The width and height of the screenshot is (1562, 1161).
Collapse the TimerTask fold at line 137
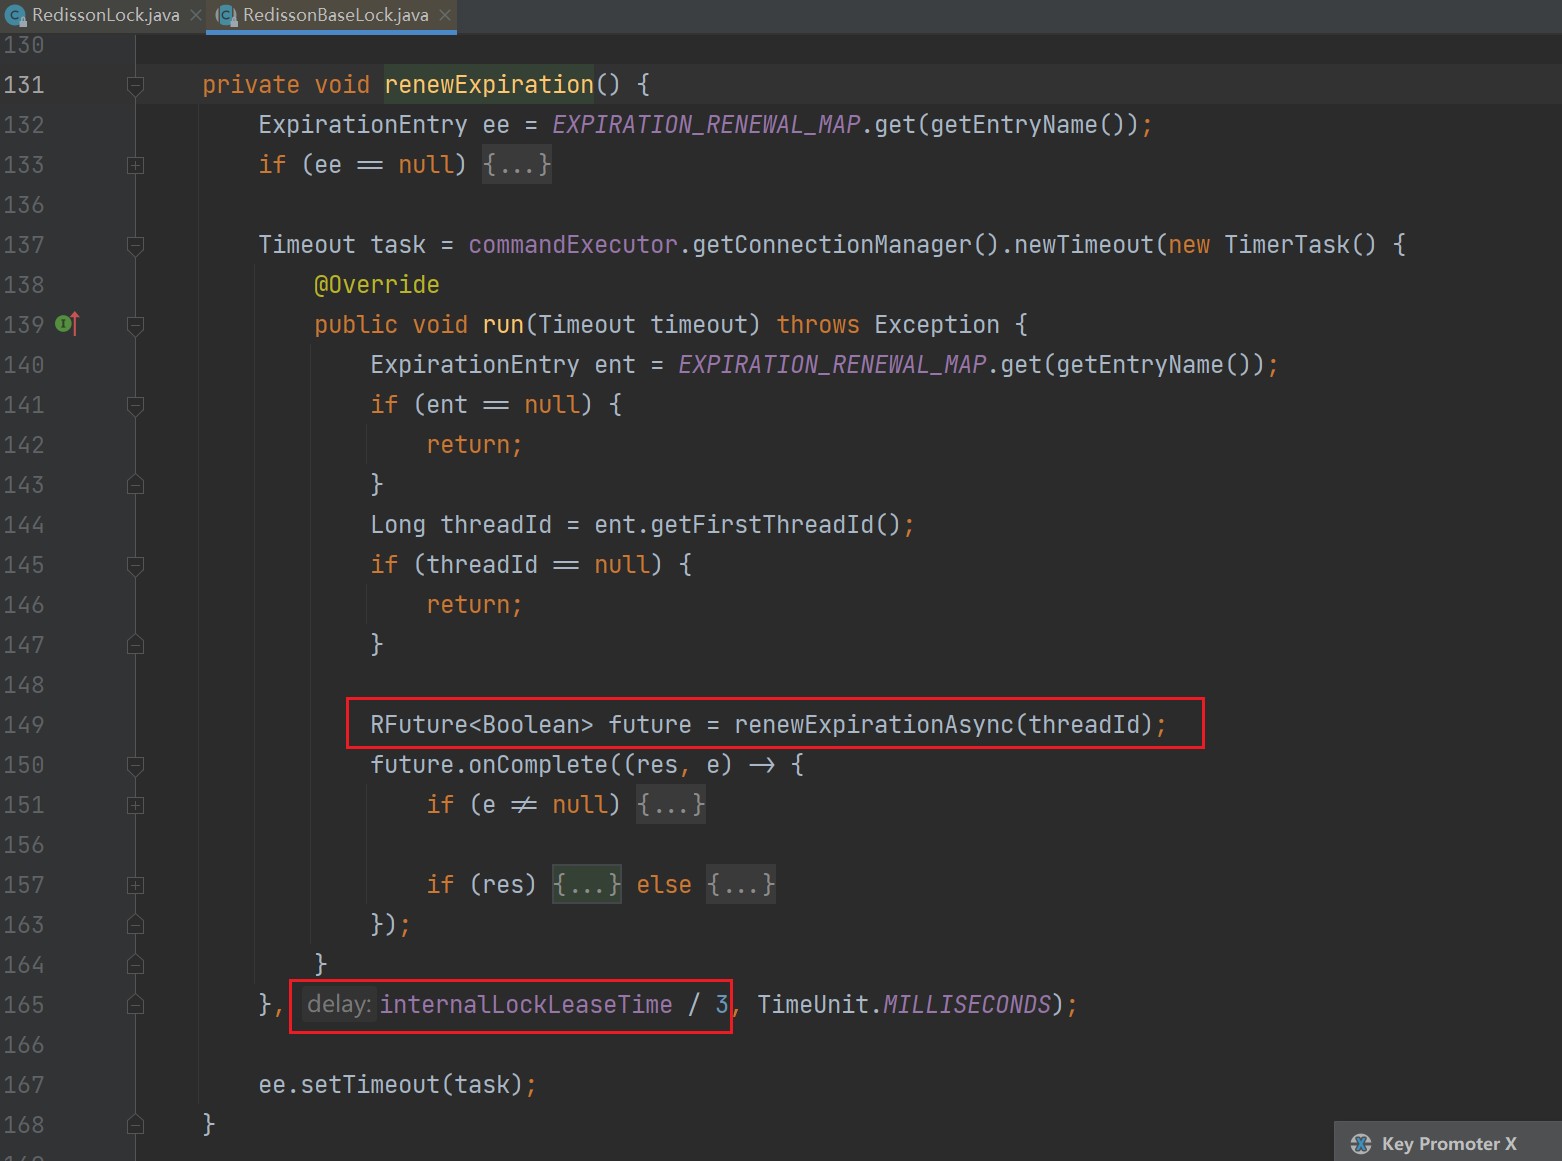[136, 245]
